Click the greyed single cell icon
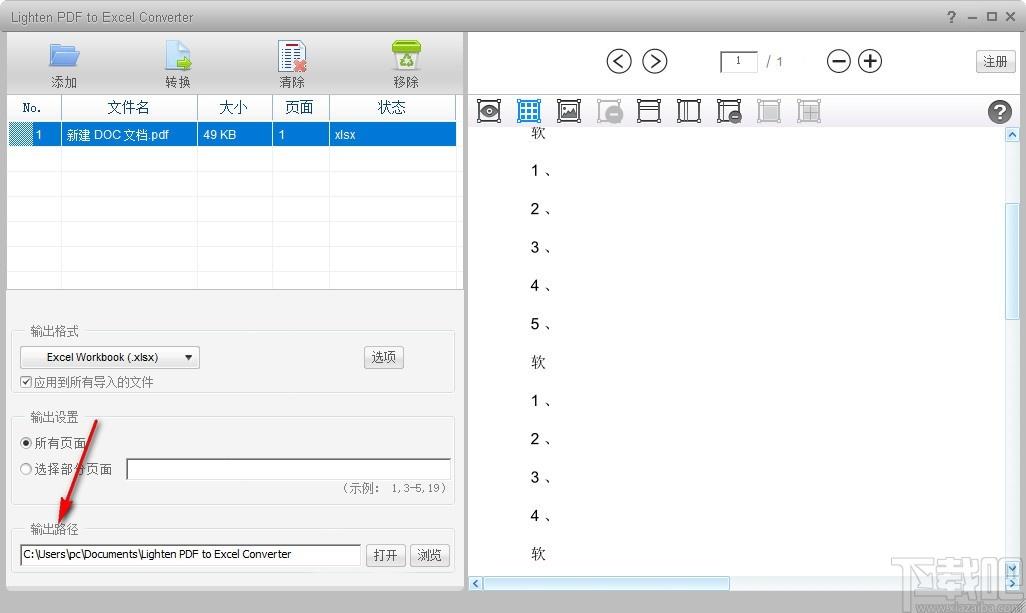1026x613 pixels. pos(769,111)
